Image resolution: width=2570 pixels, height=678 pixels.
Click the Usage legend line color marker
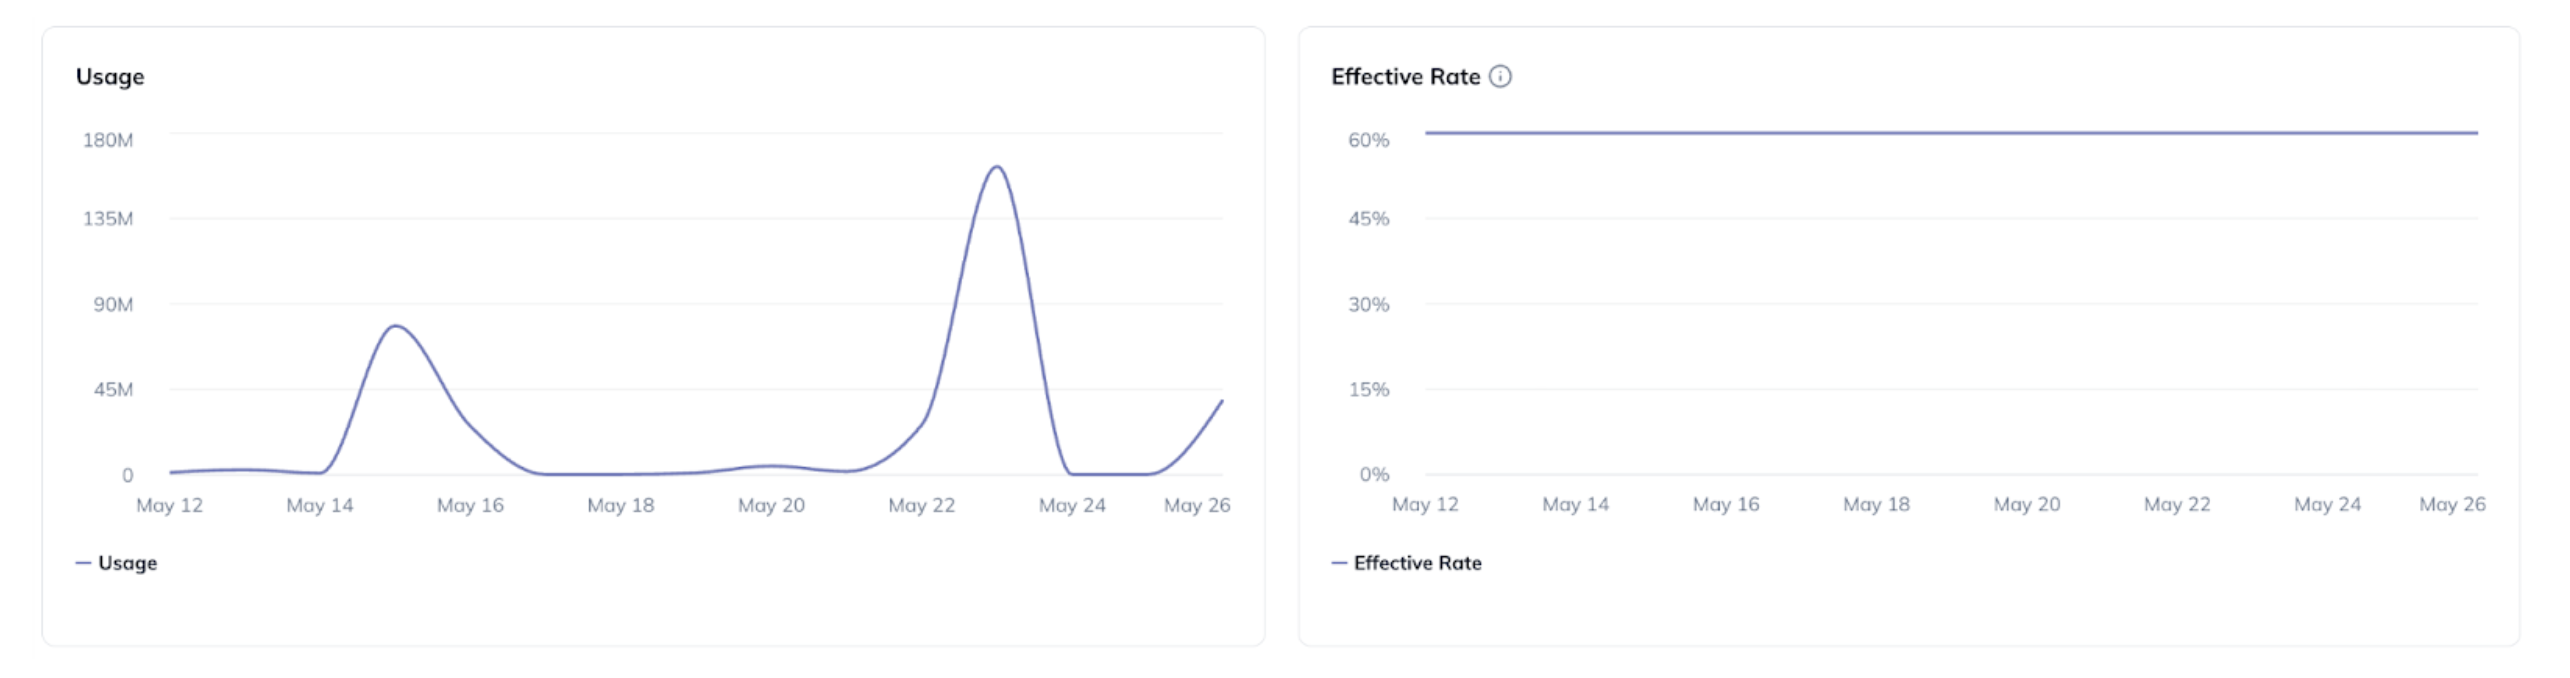[83, 563]
